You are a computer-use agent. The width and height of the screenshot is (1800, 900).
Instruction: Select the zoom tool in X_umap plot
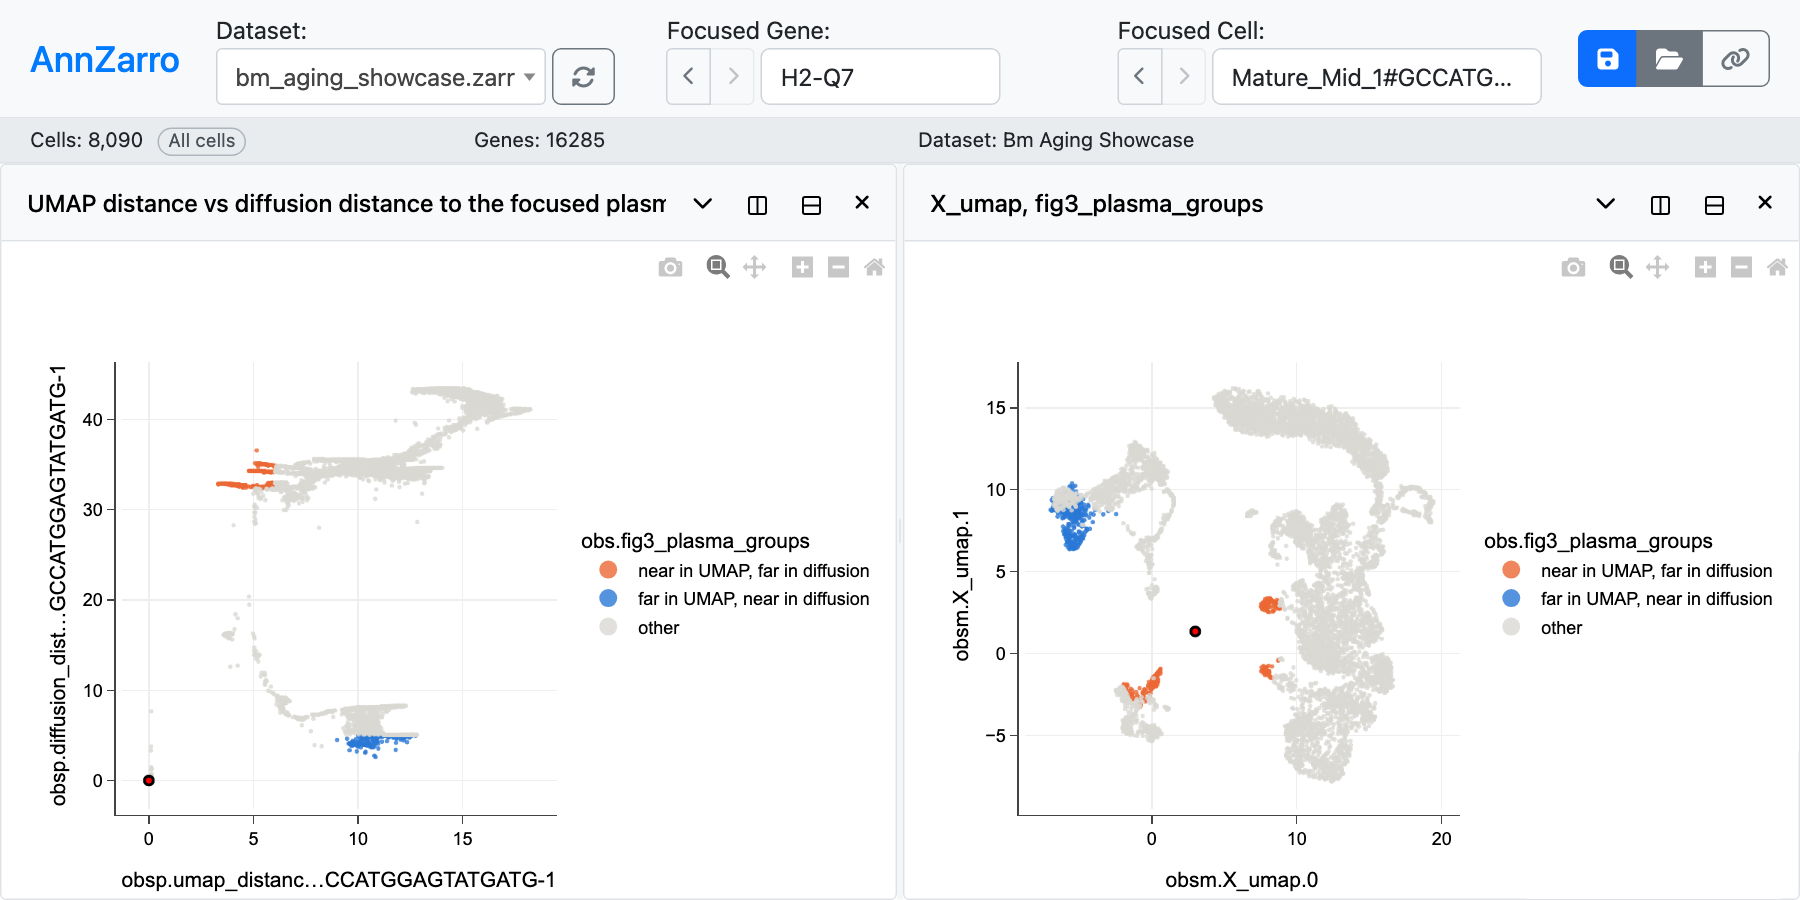[1621, 267]
